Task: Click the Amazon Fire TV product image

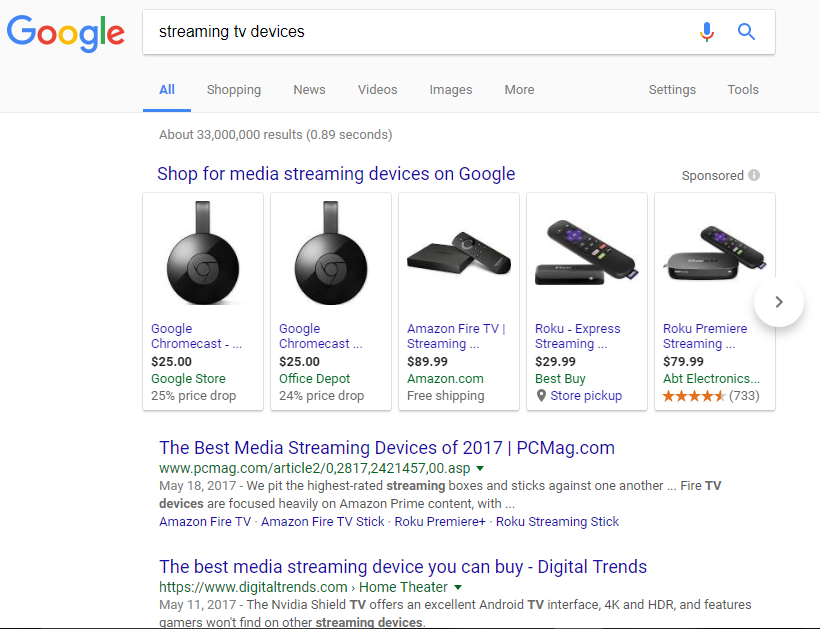Action: tap(459, 253)
